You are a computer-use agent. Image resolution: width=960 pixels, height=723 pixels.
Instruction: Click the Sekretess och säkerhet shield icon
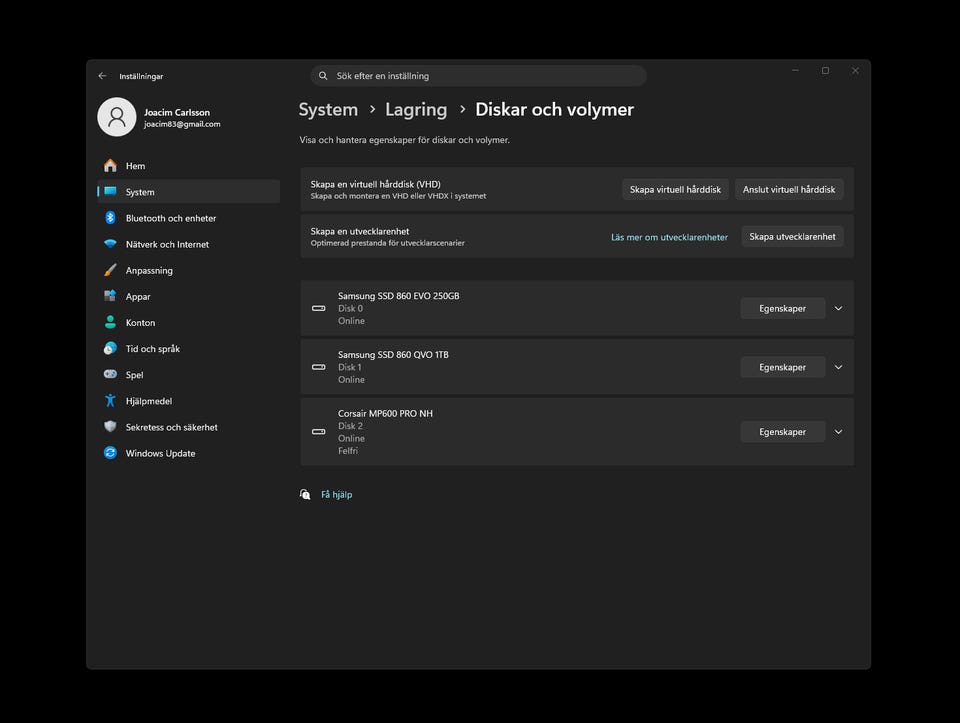tap(110, 427)
